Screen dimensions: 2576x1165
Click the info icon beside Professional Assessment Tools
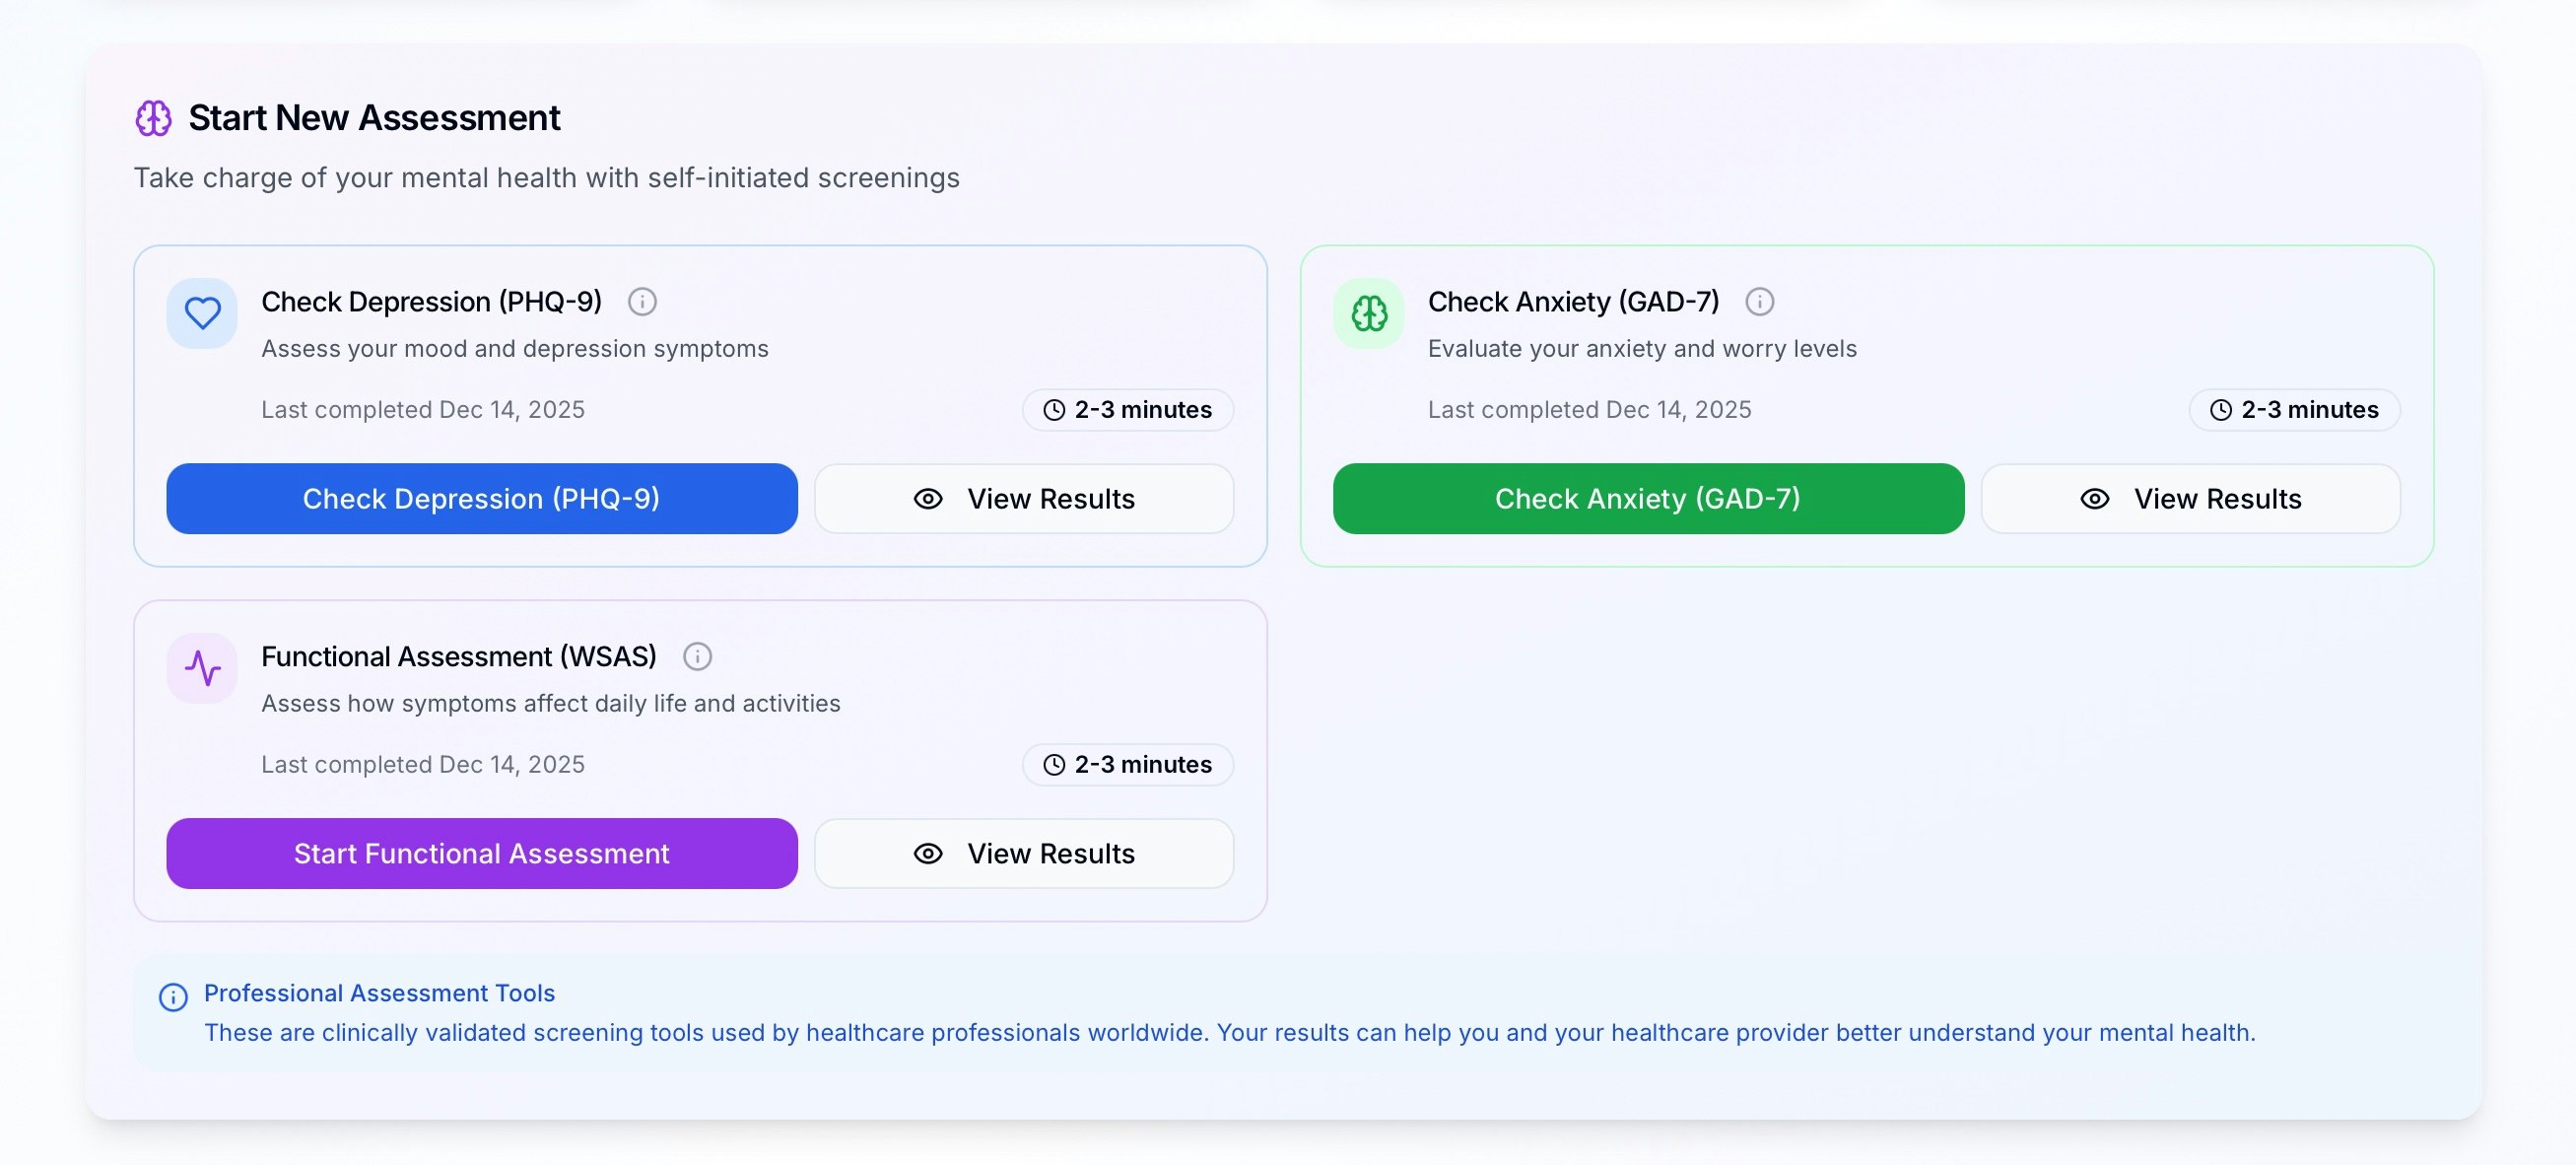coord(173,997)
